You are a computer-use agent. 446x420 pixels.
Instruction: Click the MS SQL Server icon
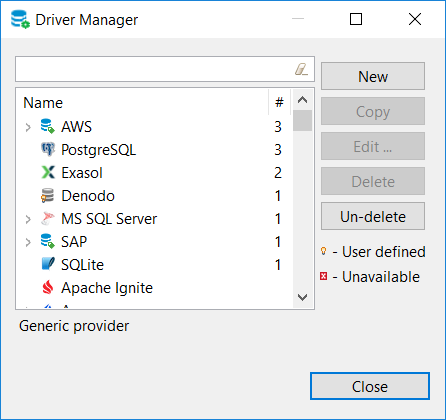click(x=48, y=218)
